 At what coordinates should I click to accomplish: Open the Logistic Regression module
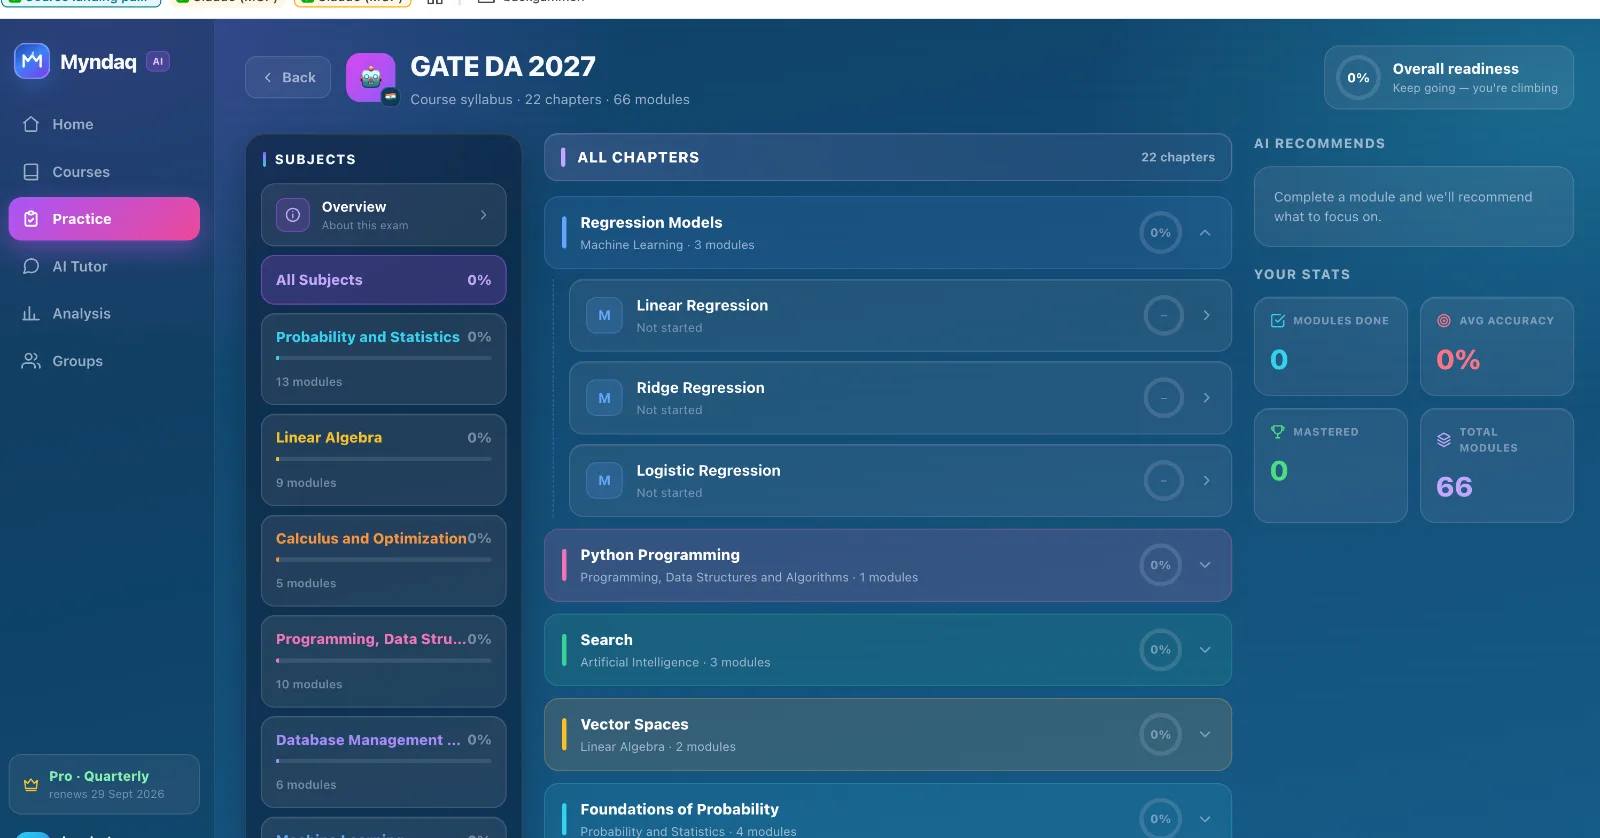tap(900, 481)
